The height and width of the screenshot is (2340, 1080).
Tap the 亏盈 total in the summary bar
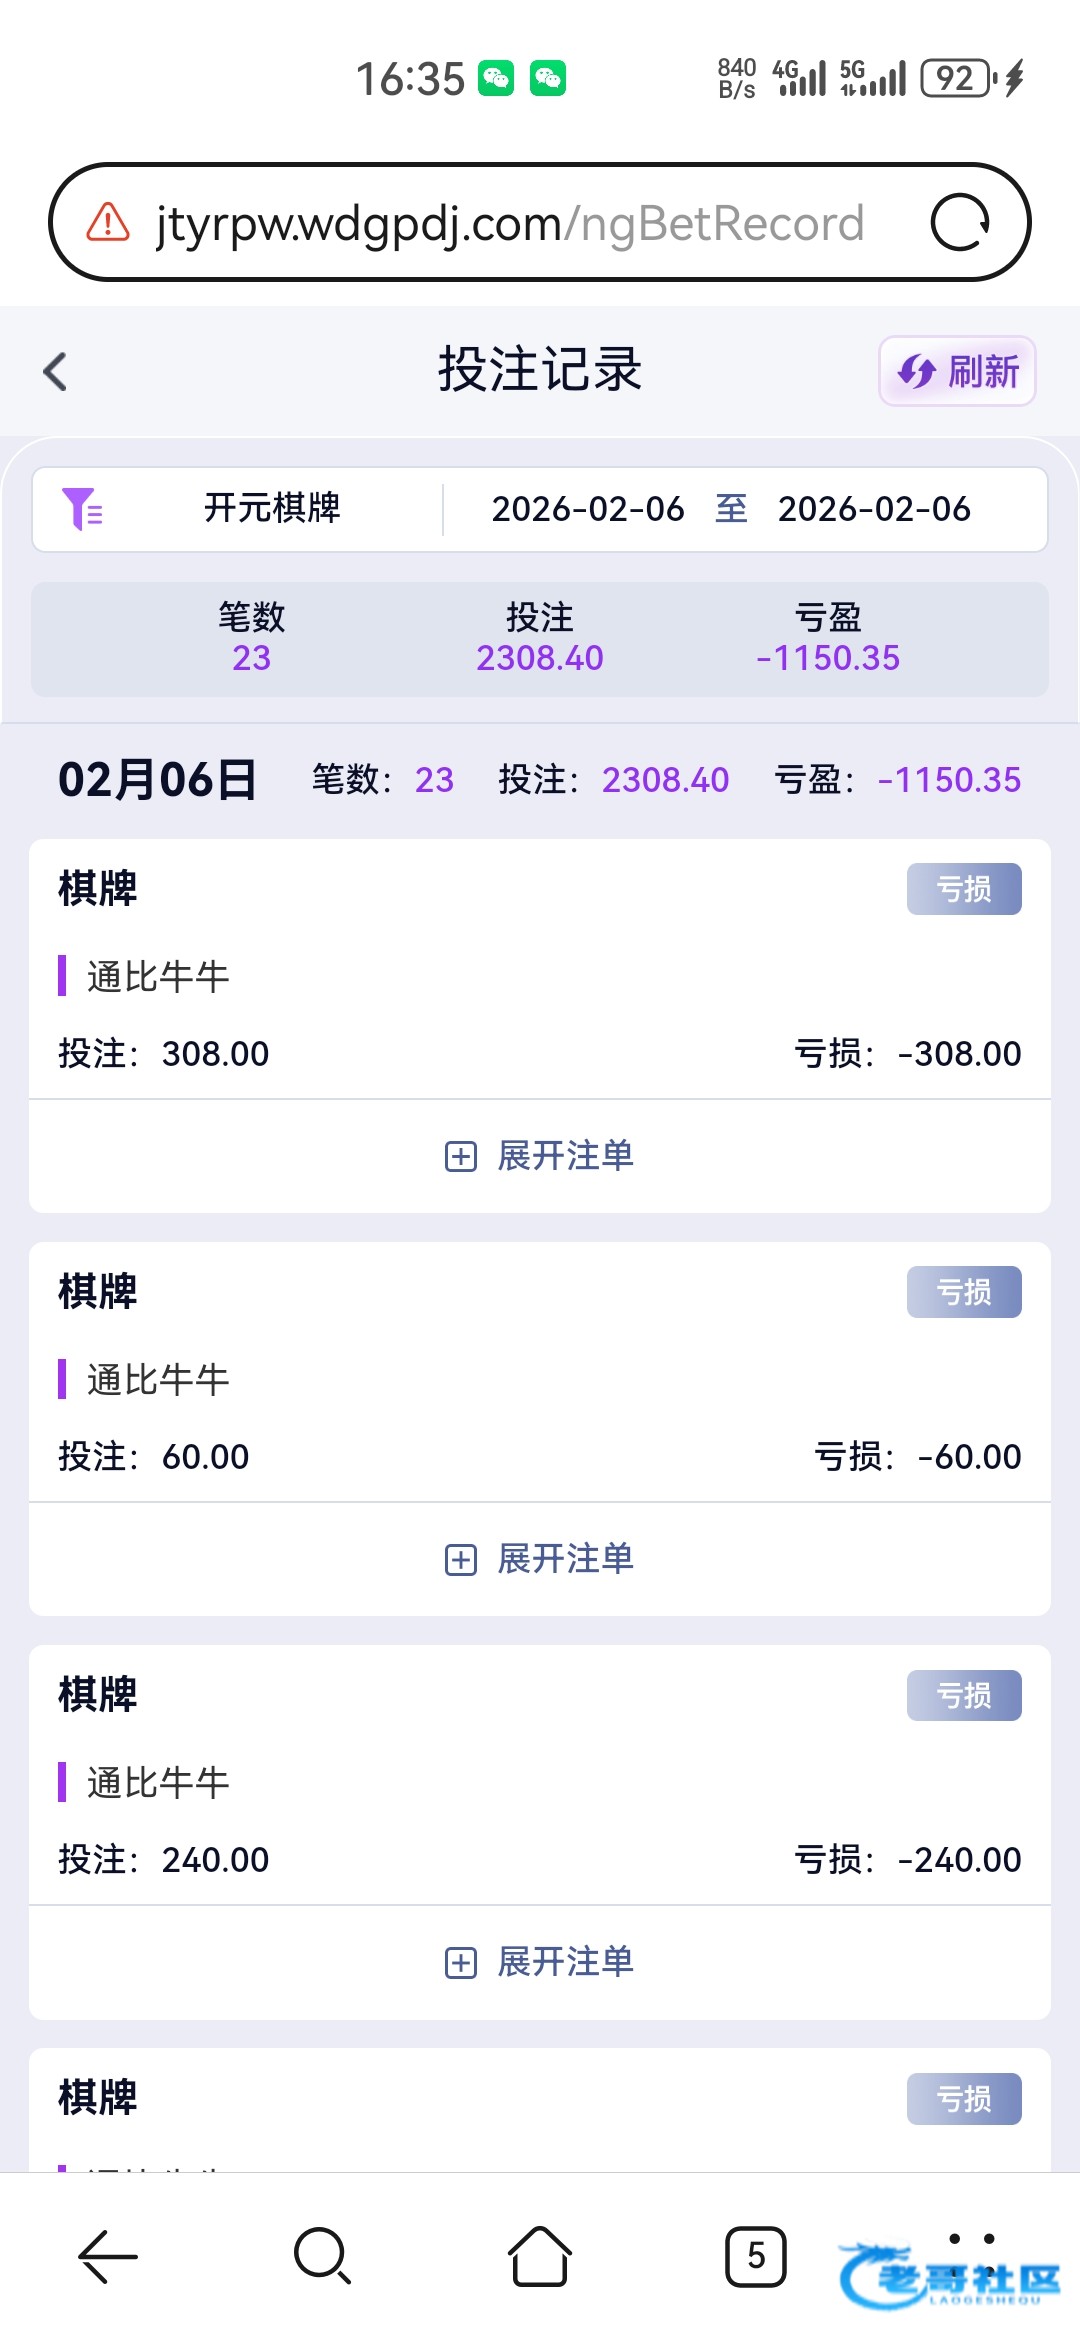point(828,639)
